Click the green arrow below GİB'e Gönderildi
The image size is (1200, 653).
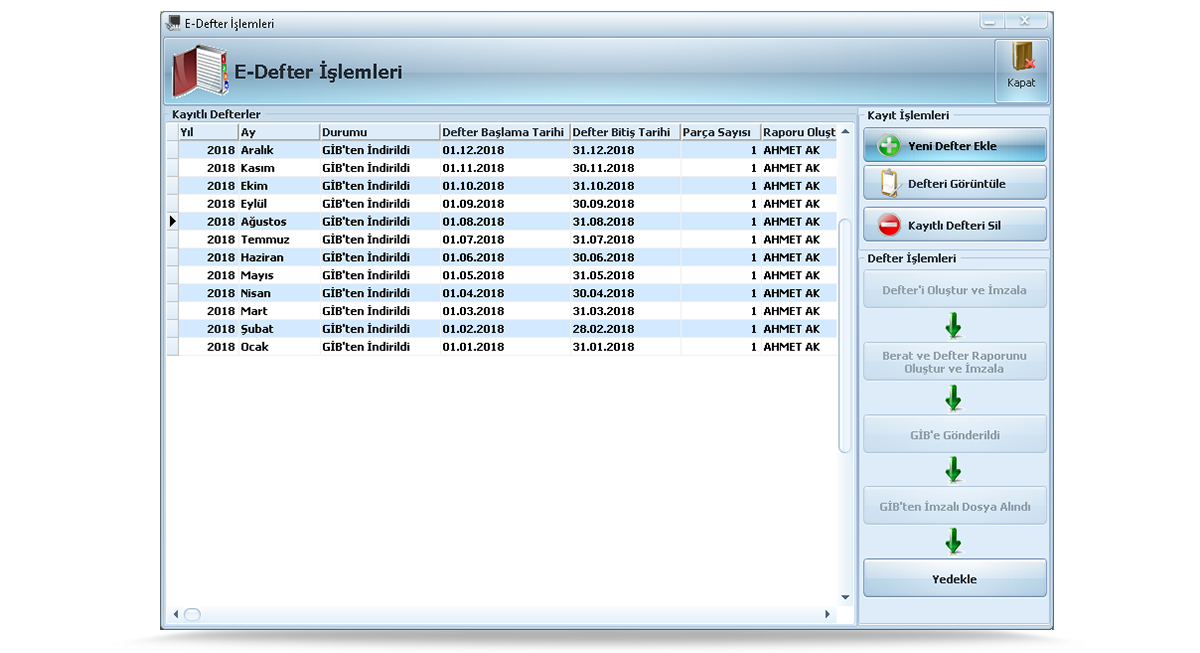click(x=953, y=469)
